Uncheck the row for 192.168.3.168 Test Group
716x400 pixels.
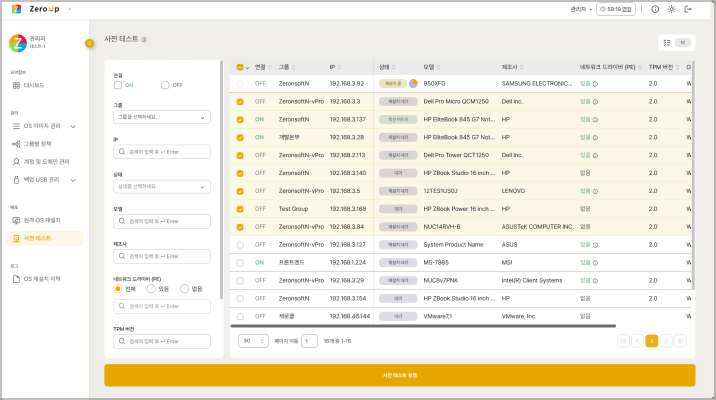(x=240, y=209)
